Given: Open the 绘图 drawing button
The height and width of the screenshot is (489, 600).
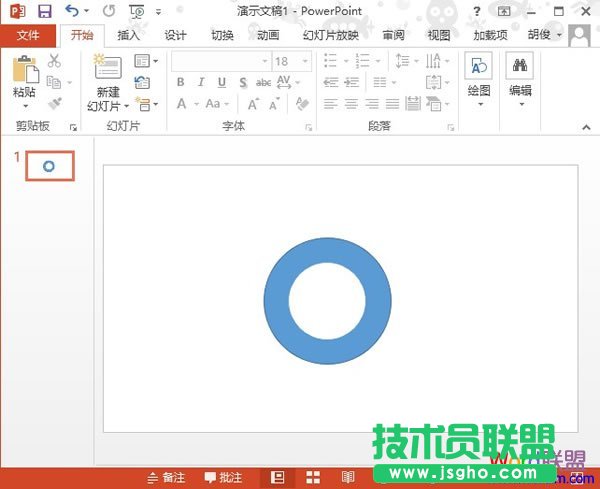Looking at the screenshot, I should (x=479, y=80).
